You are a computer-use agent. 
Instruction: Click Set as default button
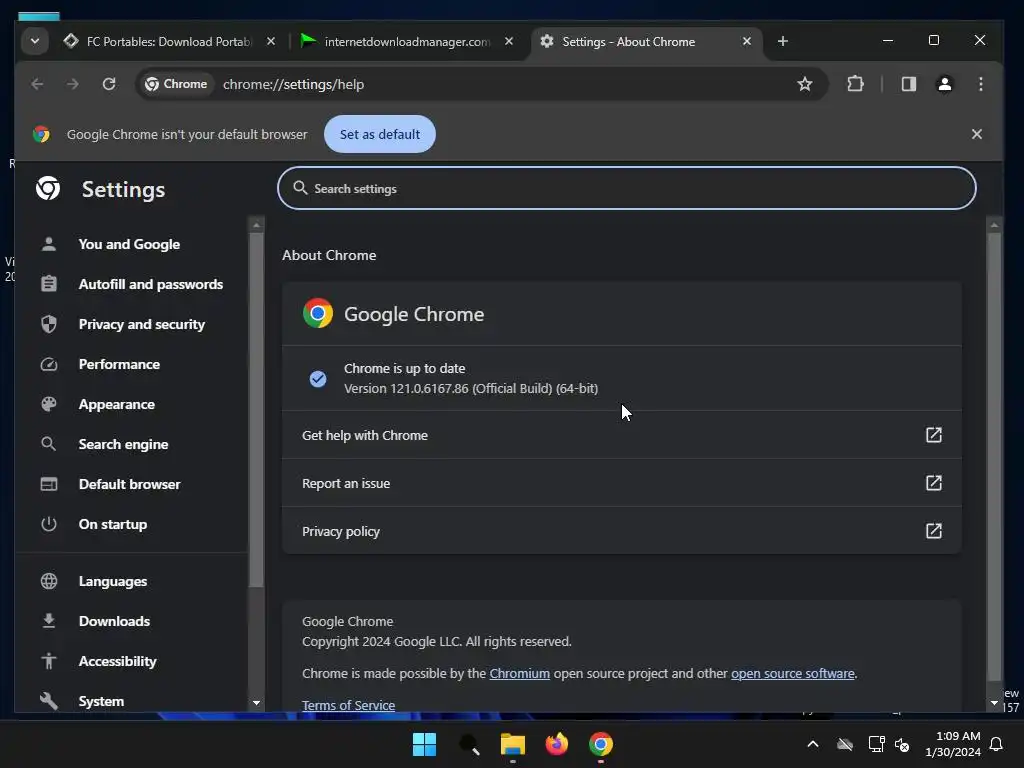(x=379, y=134)
